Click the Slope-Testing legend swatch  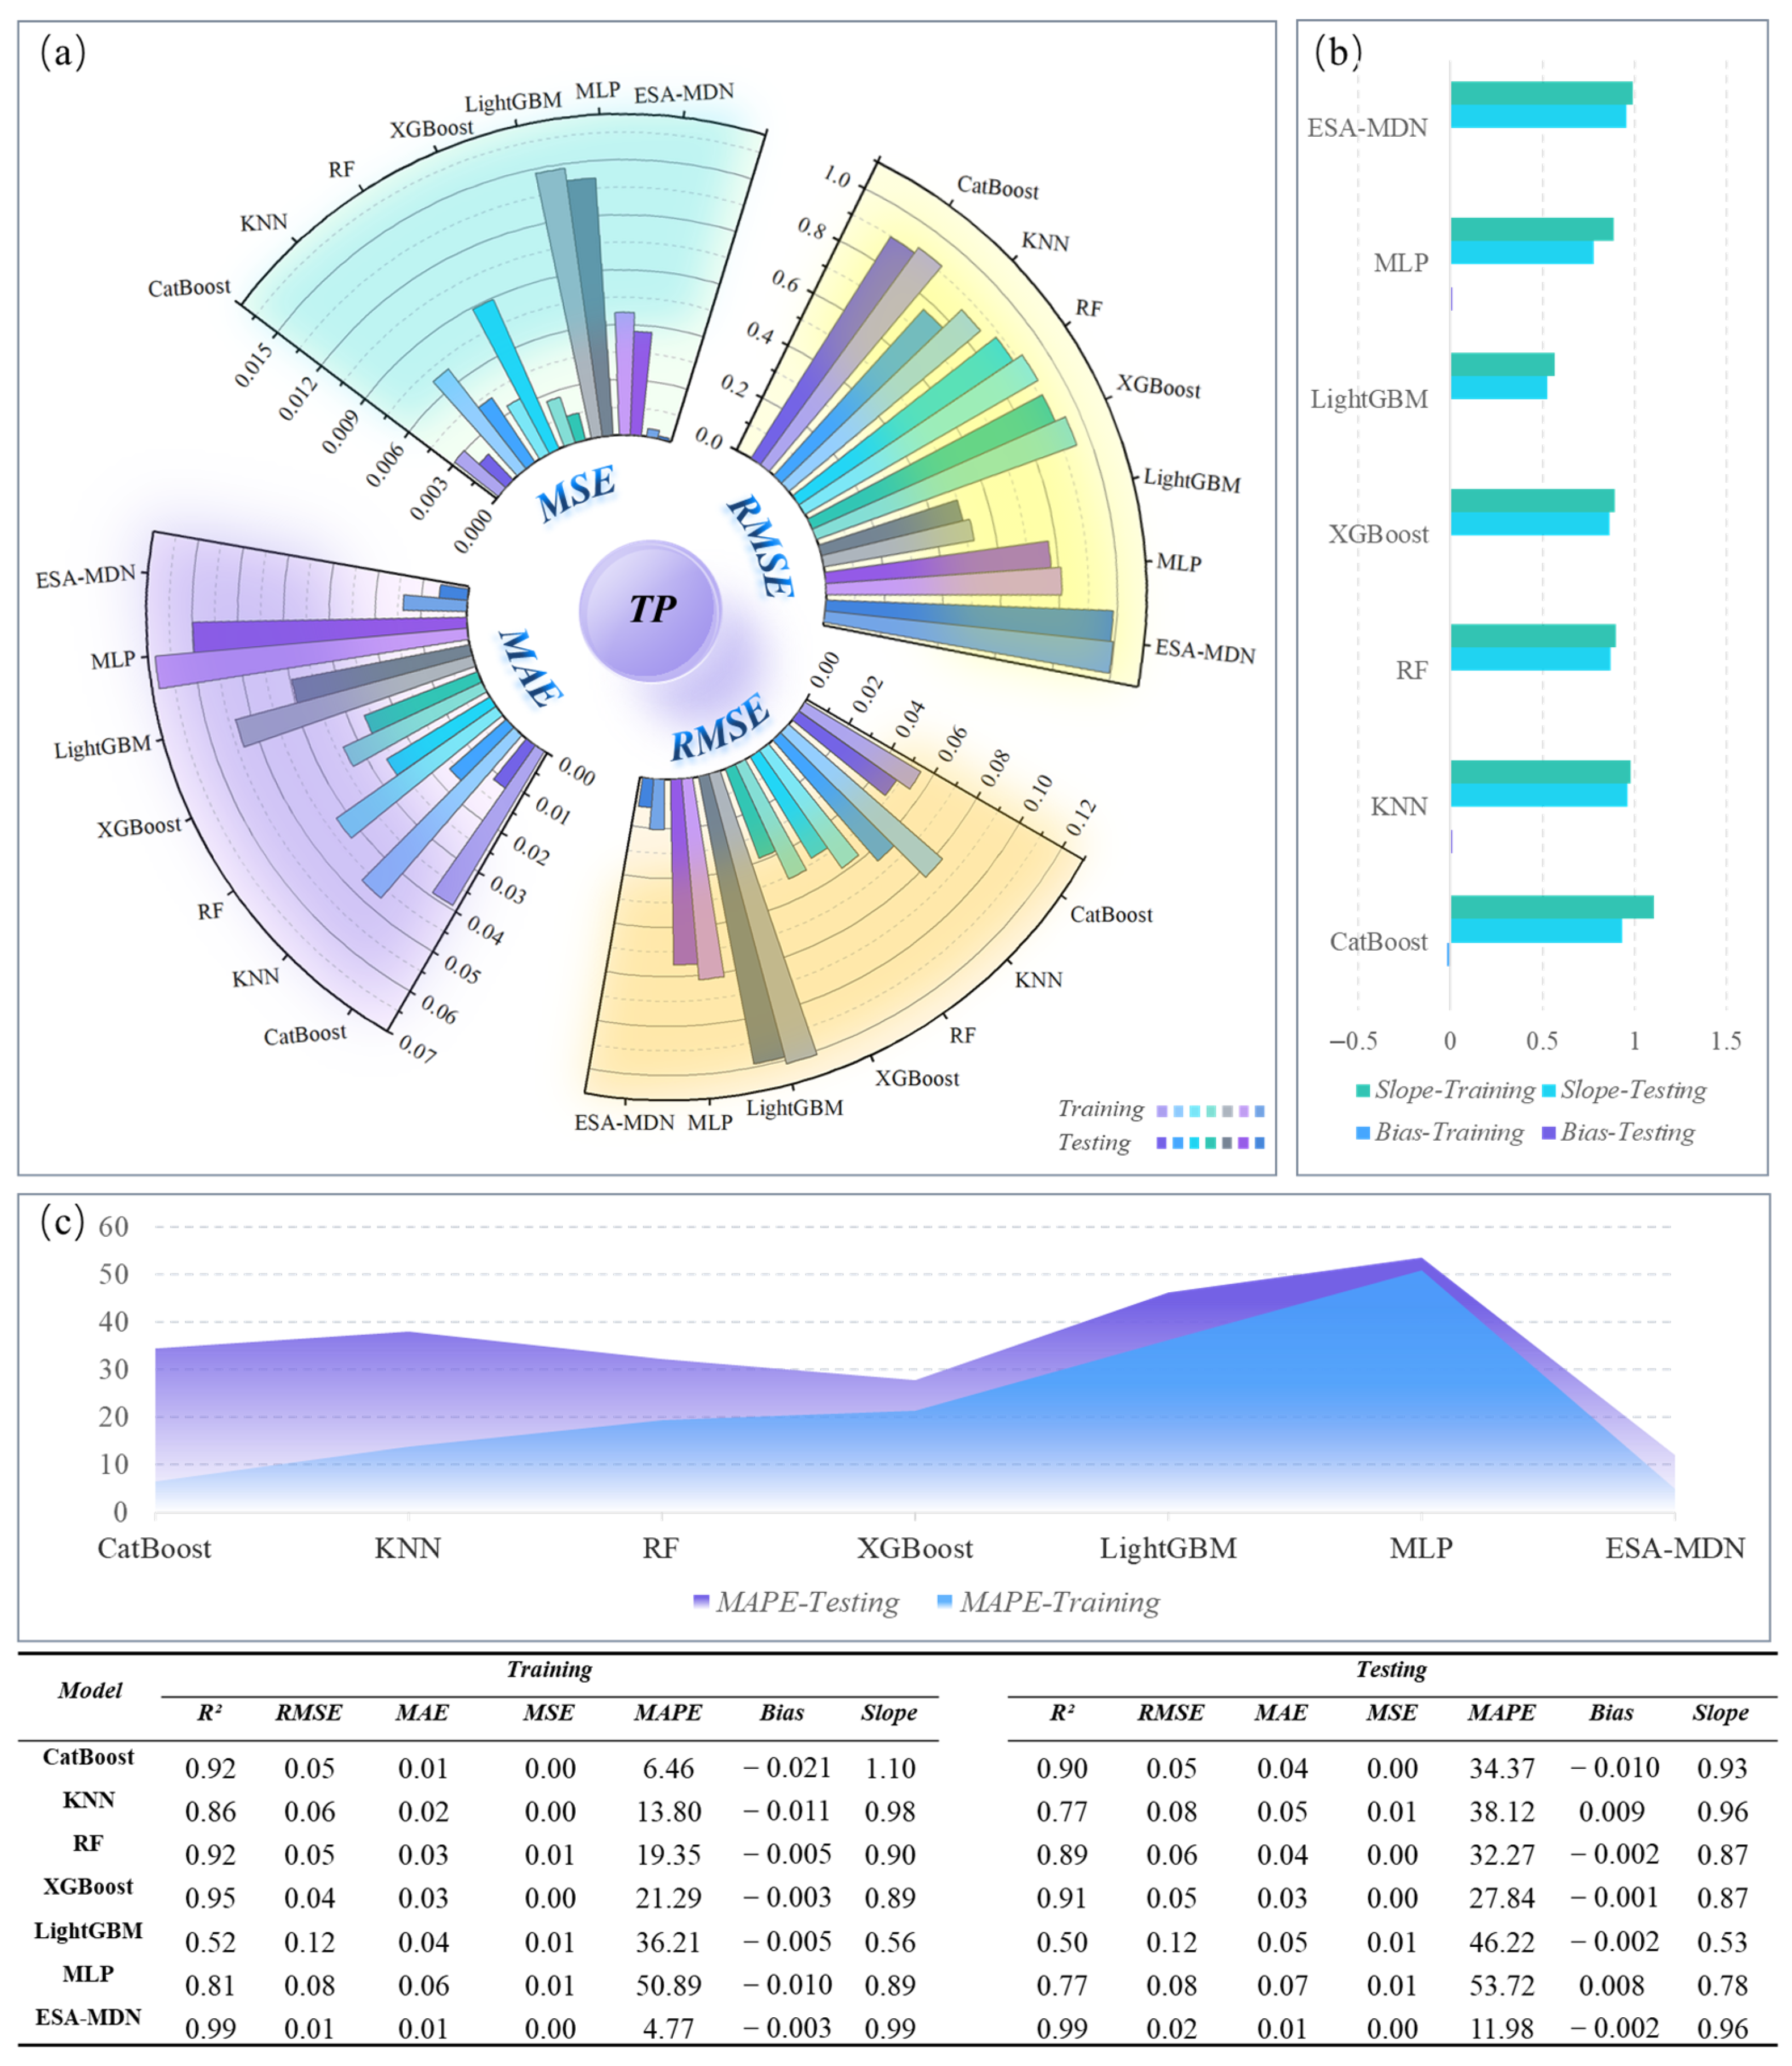[x=1548, y=1091]
